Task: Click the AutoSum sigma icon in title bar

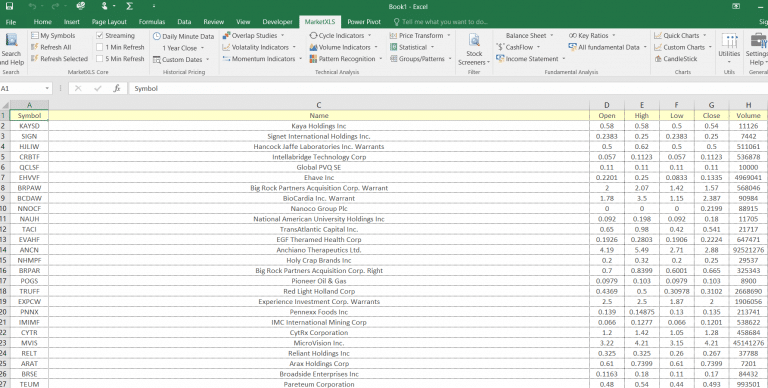Action: coord(129,6)
